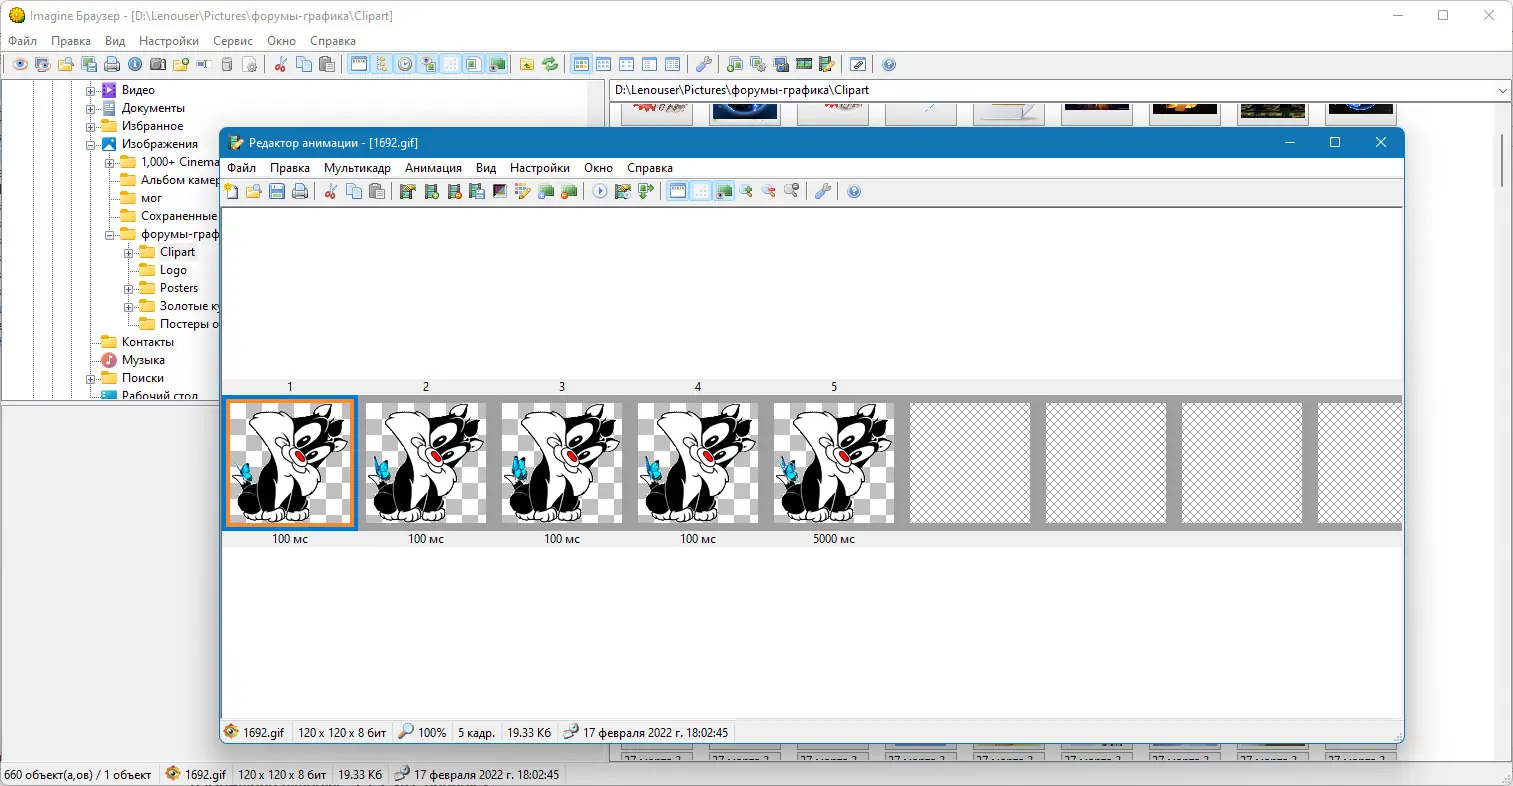Click the info icon in the browser toolbar
The image size is (1513, 786).
click(135, 64)
